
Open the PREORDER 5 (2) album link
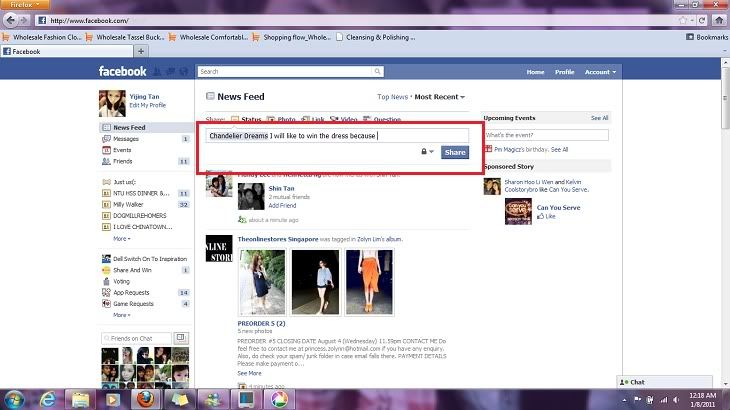coord(261,323)
